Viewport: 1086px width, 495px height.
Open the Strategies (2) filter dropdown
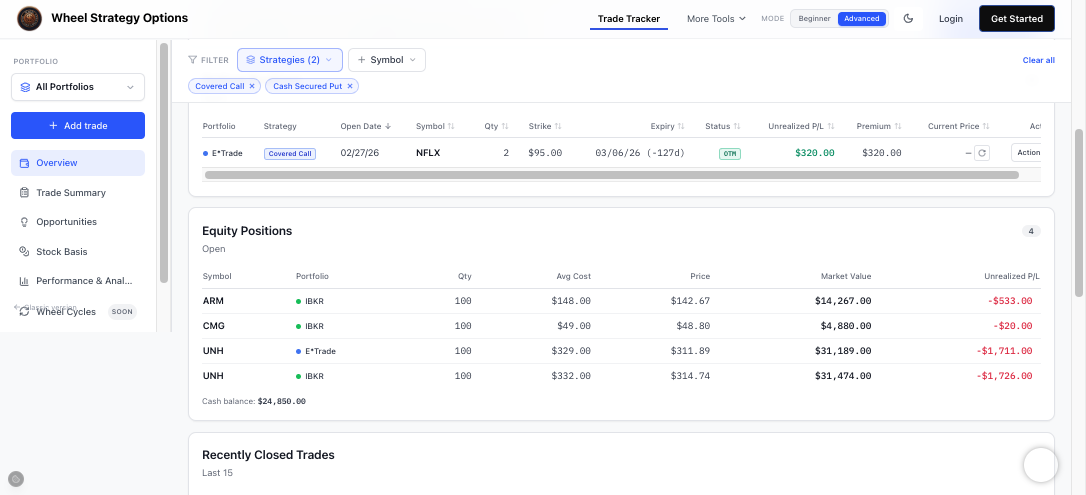[x=290, y=60]
